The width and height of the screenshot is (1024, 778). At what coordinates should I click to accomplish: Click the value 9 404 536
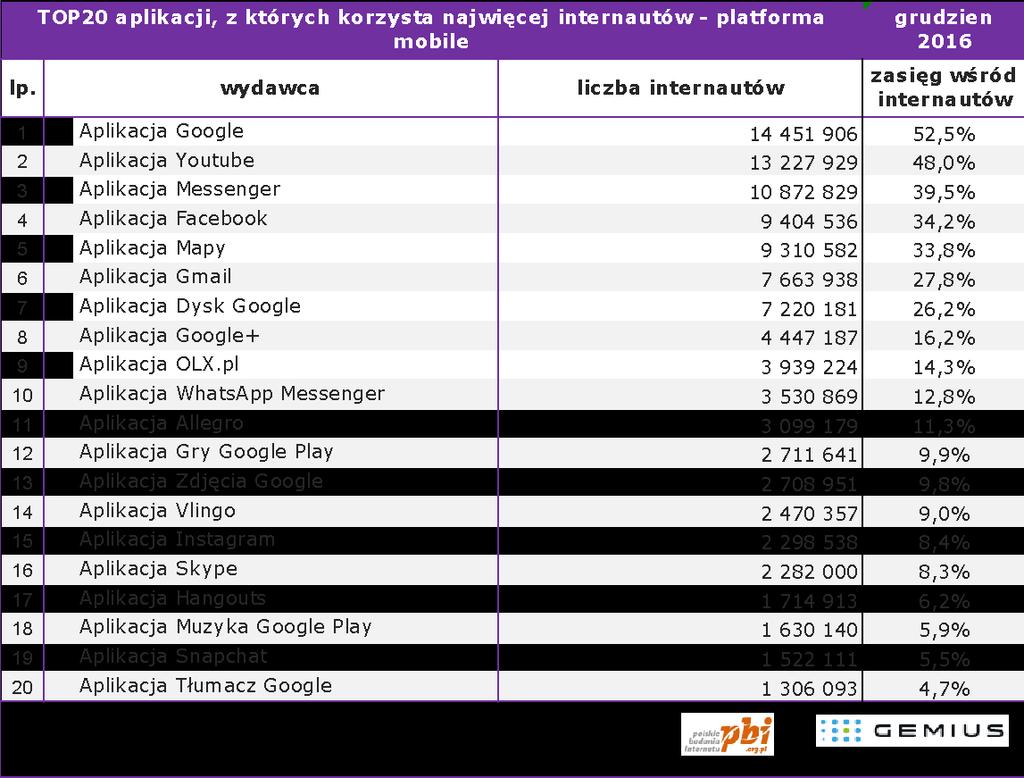pyautogui.click(x=808, y=221)
